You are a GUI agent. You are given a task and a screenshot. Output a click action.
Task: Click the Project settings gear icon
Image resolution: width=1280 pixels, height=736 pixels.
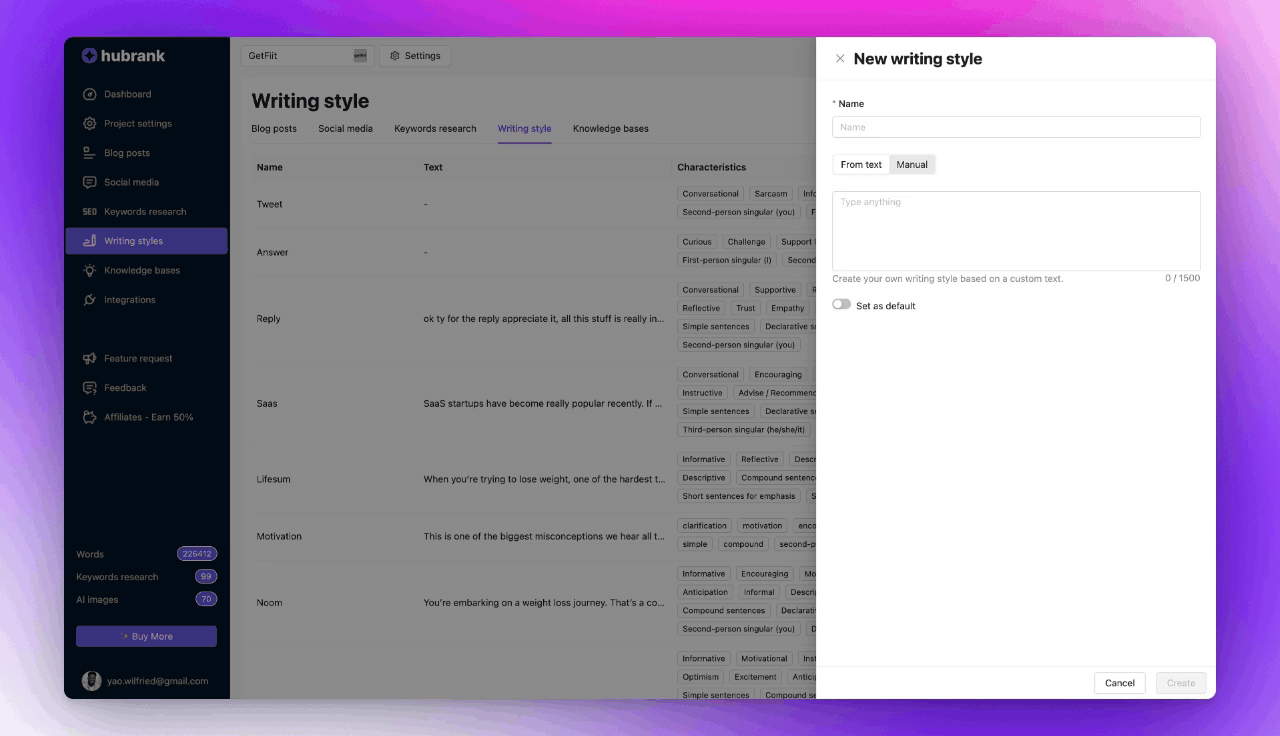90,124
